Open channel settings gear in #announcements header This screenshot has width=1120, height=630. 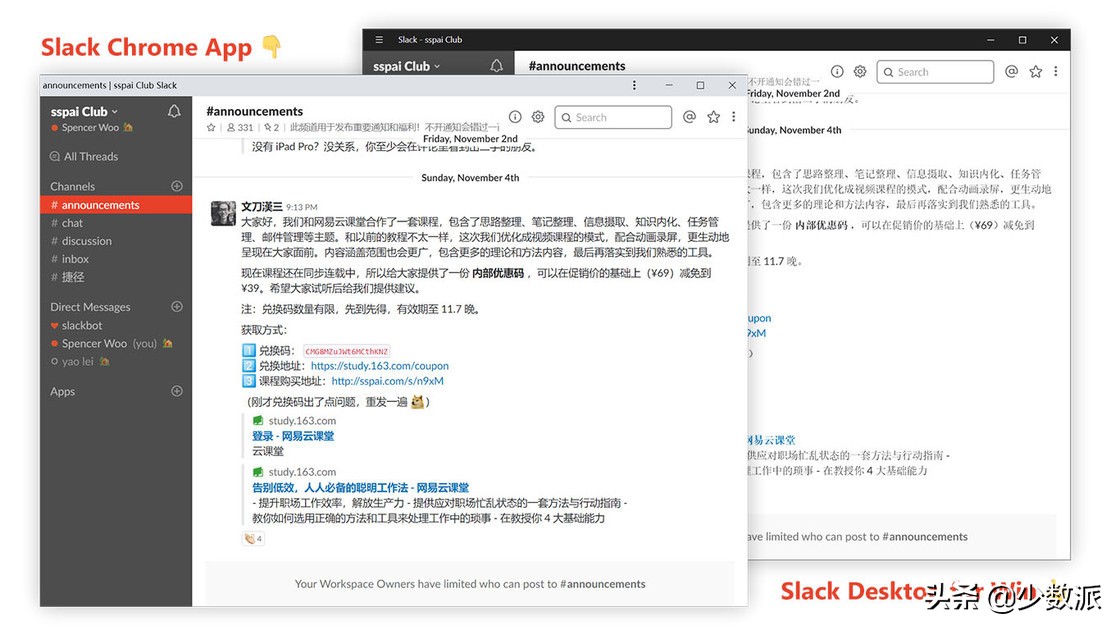point(538,117)
